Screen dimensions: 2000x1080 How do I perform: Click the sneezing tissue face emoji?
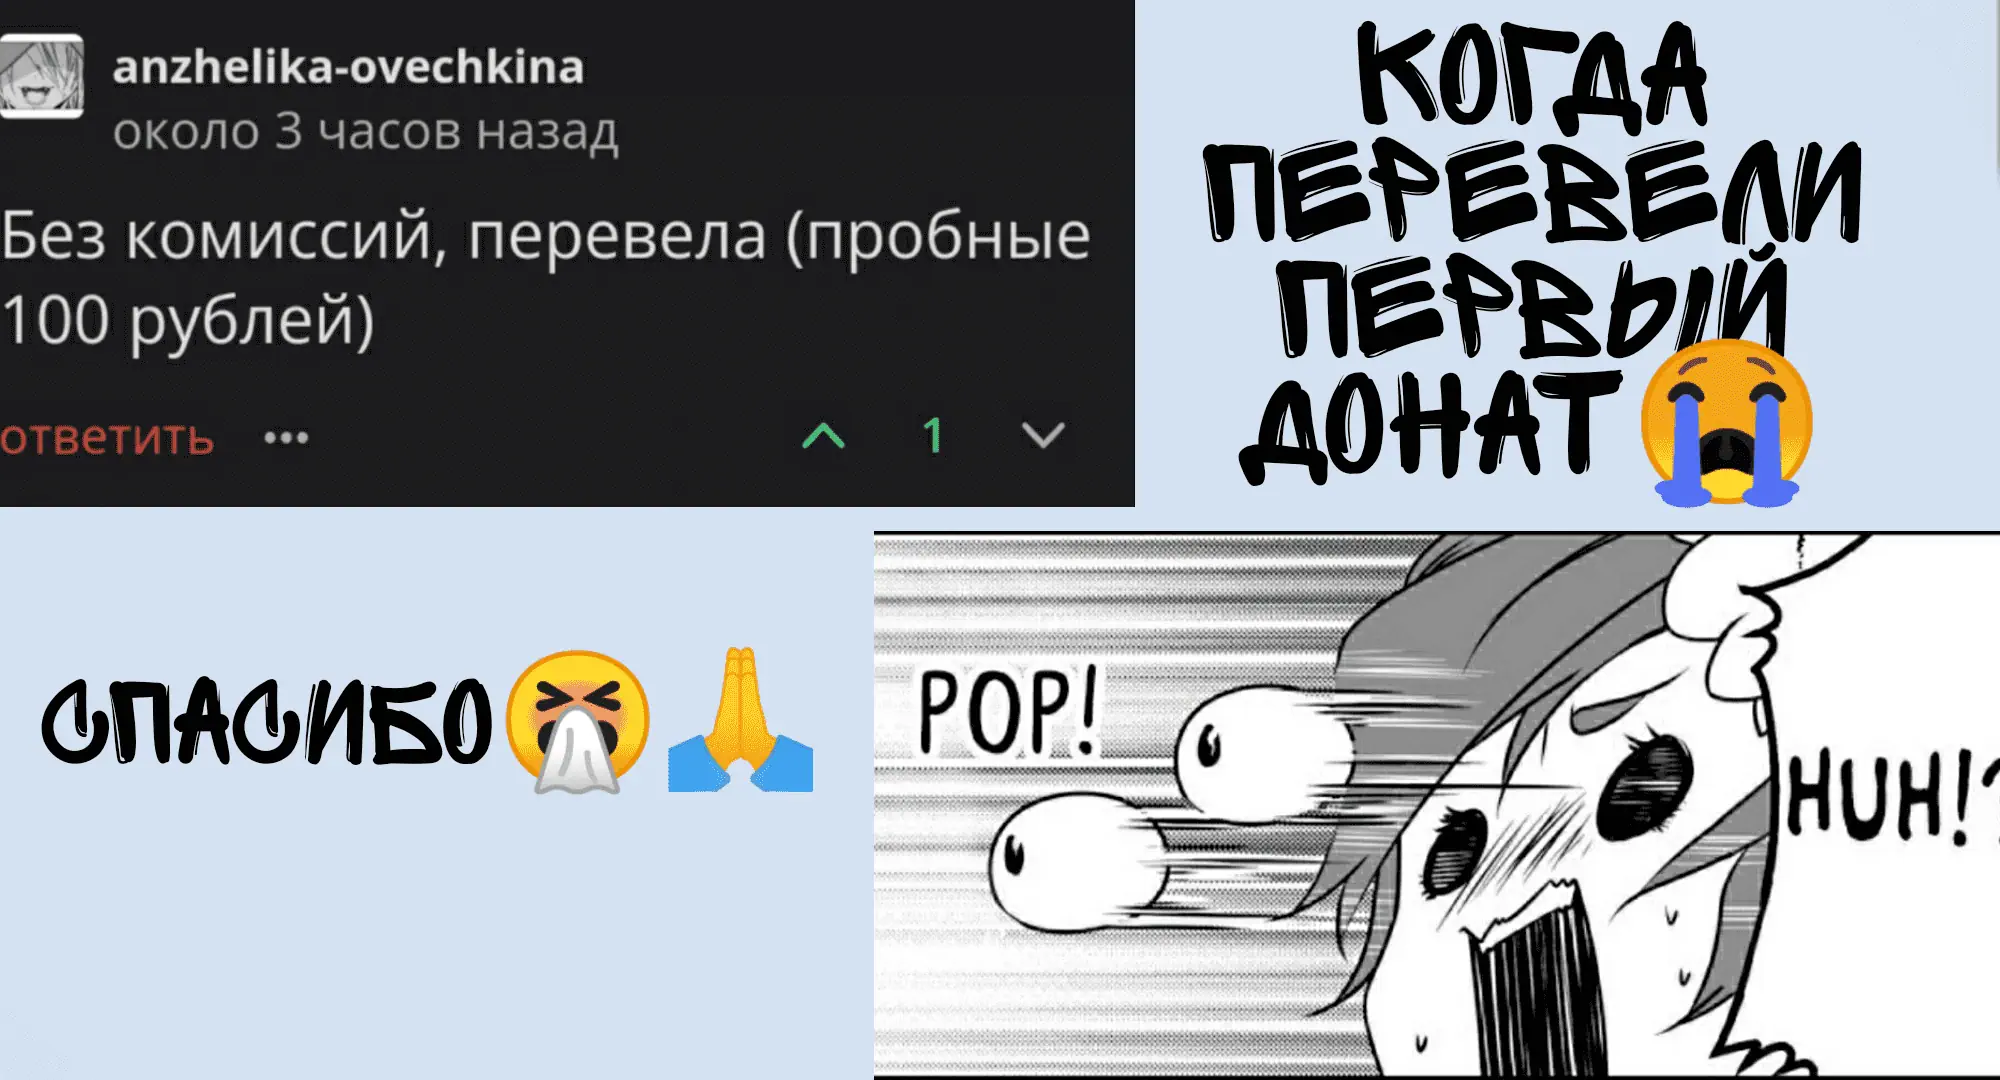(577, 720)
